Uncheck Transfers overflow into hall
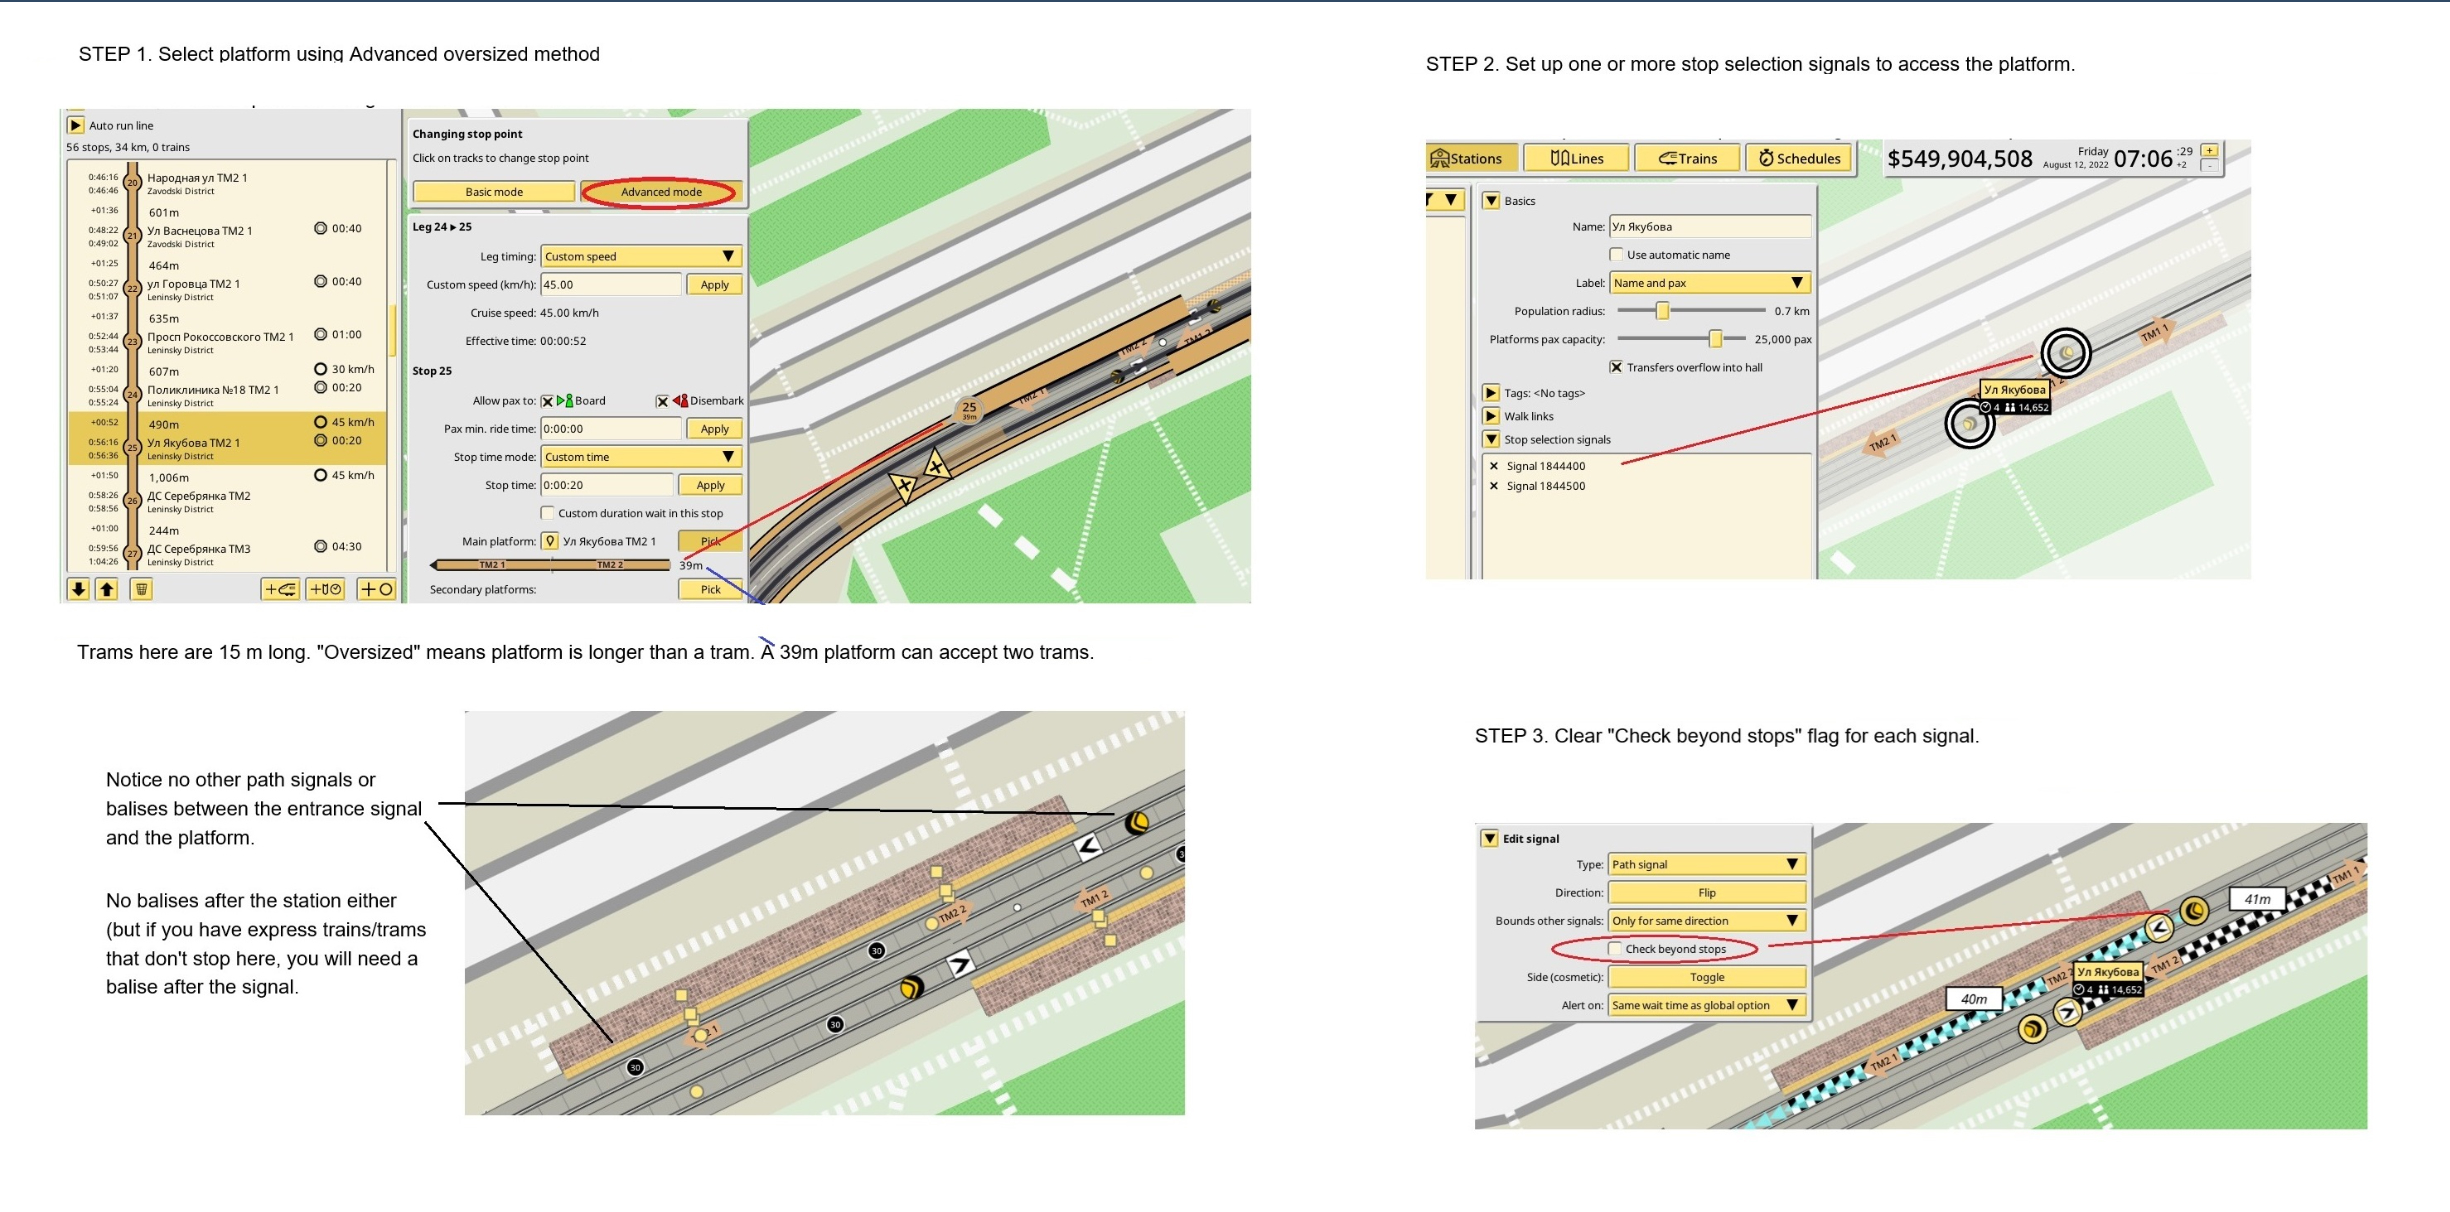The width and height of the screenshot is (2450, 1212). pyautogui.click(x=1616, y=367)
